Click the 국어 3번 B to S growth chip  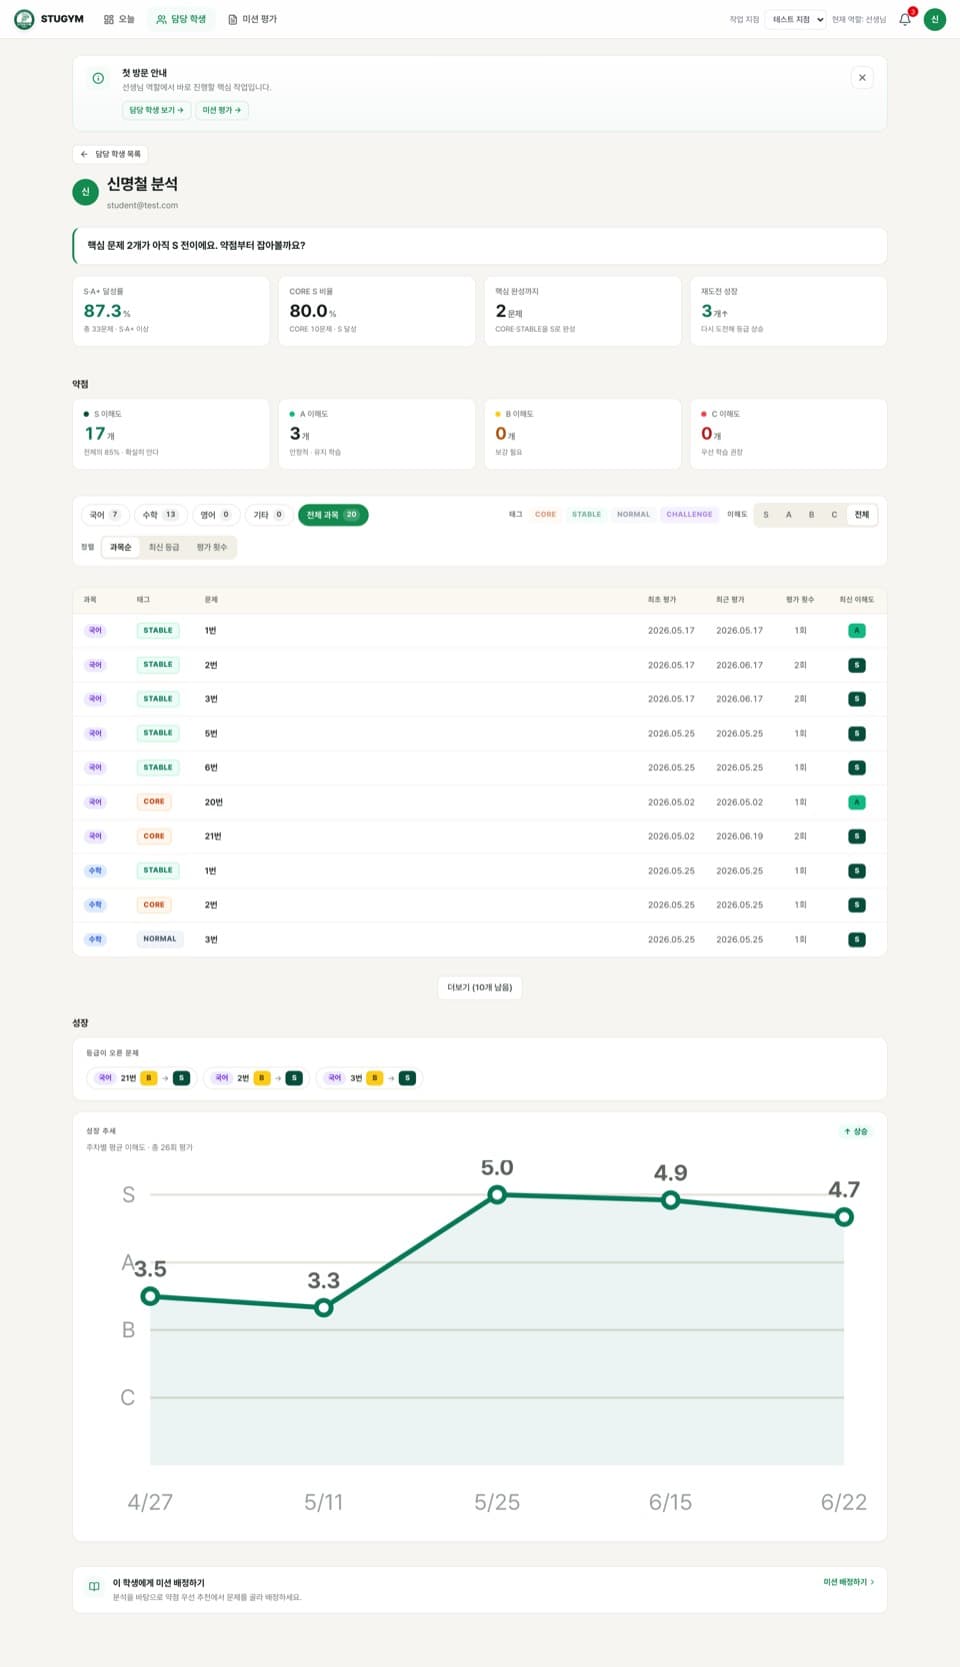pos(368,1078)
